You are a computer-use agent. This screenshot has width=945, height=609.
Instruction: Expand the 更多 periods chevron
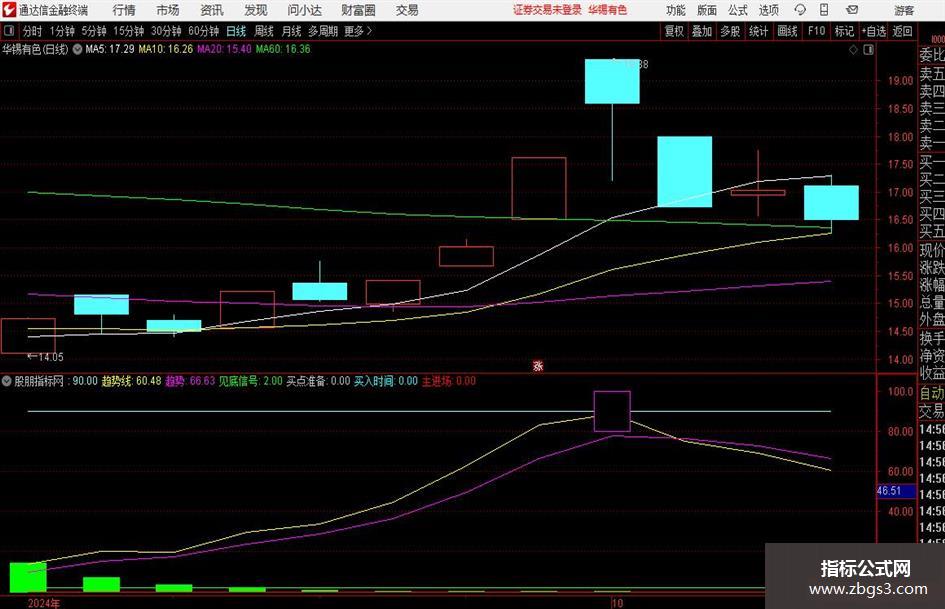coord(369,31)
